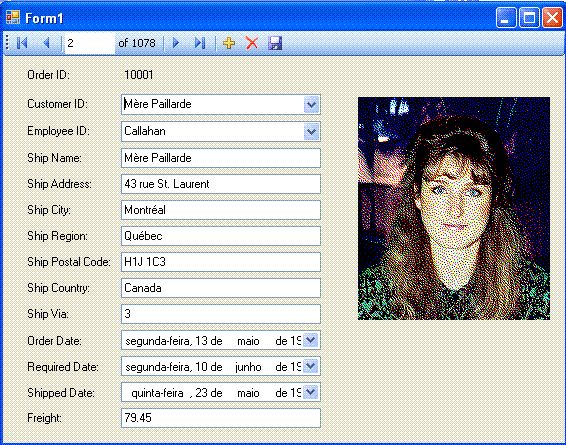Click the Form1 application icon in title bar

pos(13,17)
